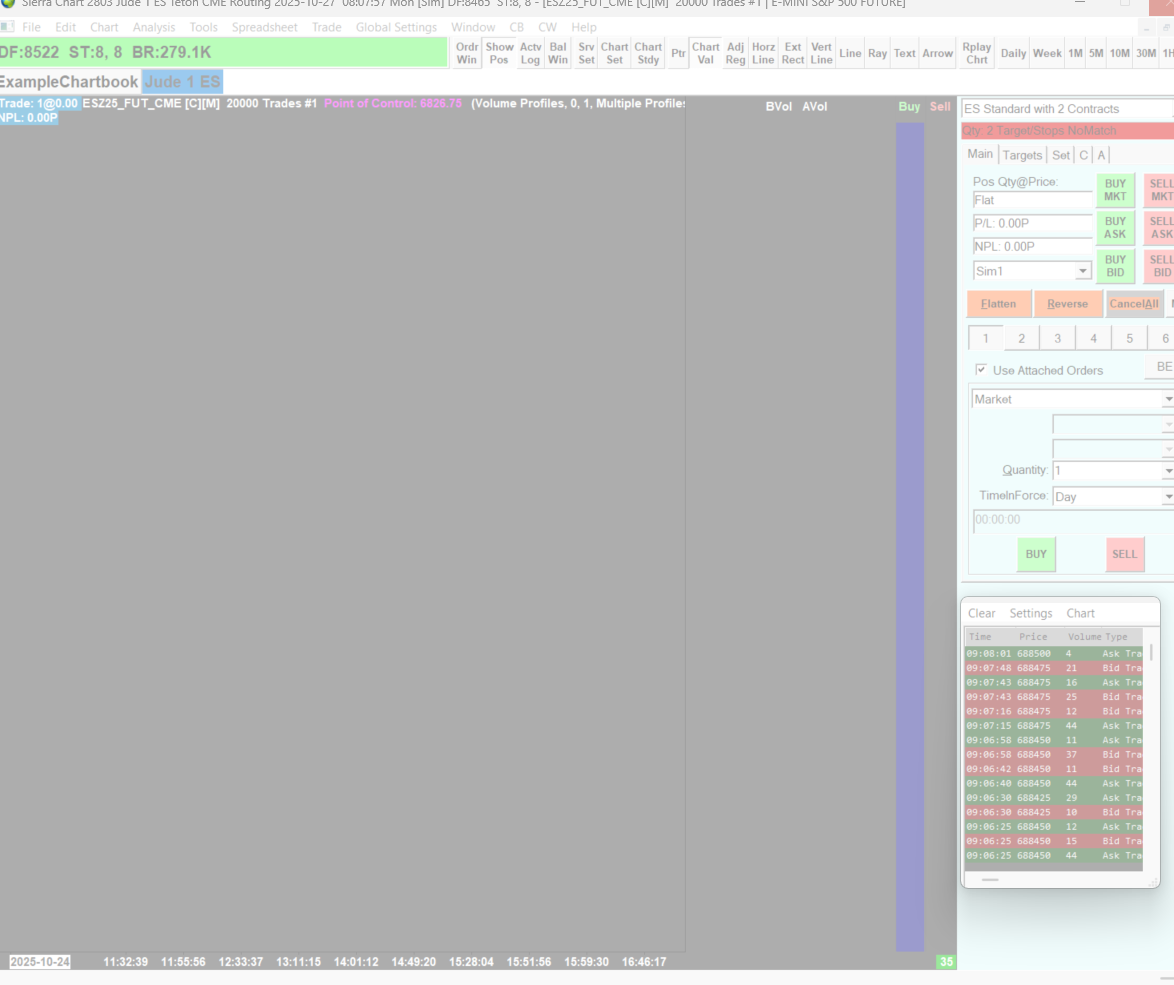Click the CancelAll button
This screenshot has width=1174, height=985.
tap(1134, 304)
